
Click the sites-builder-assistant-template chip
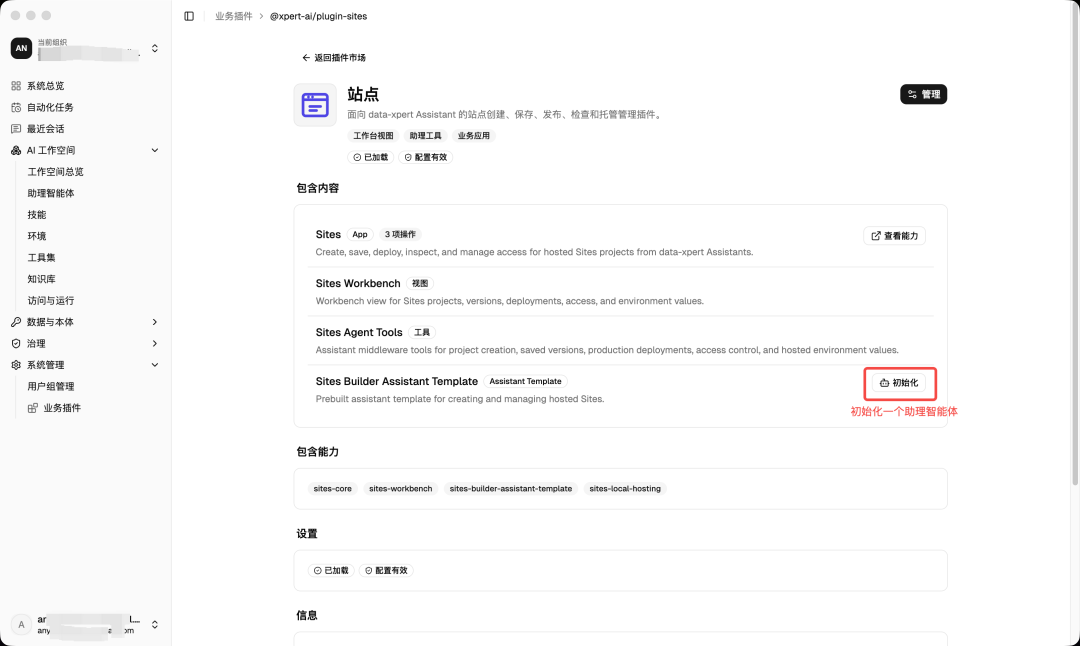511,488
